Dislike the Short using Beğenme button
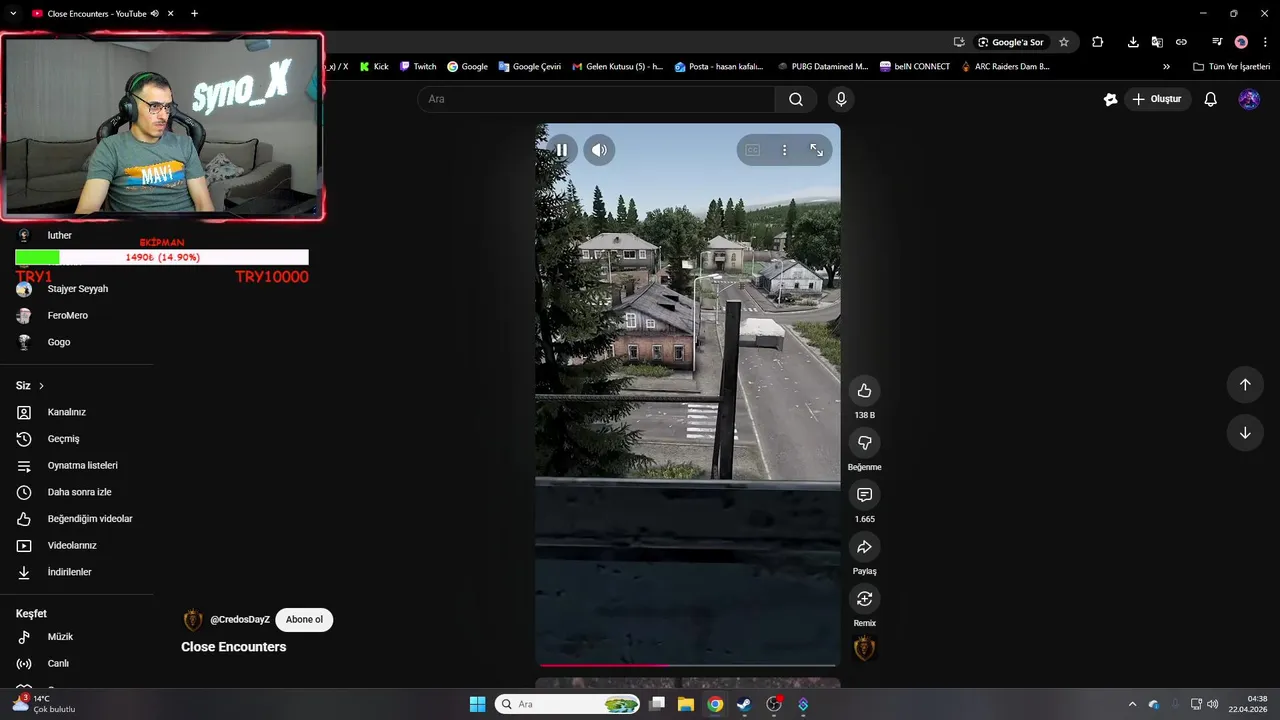 click(x=864, y=443)
